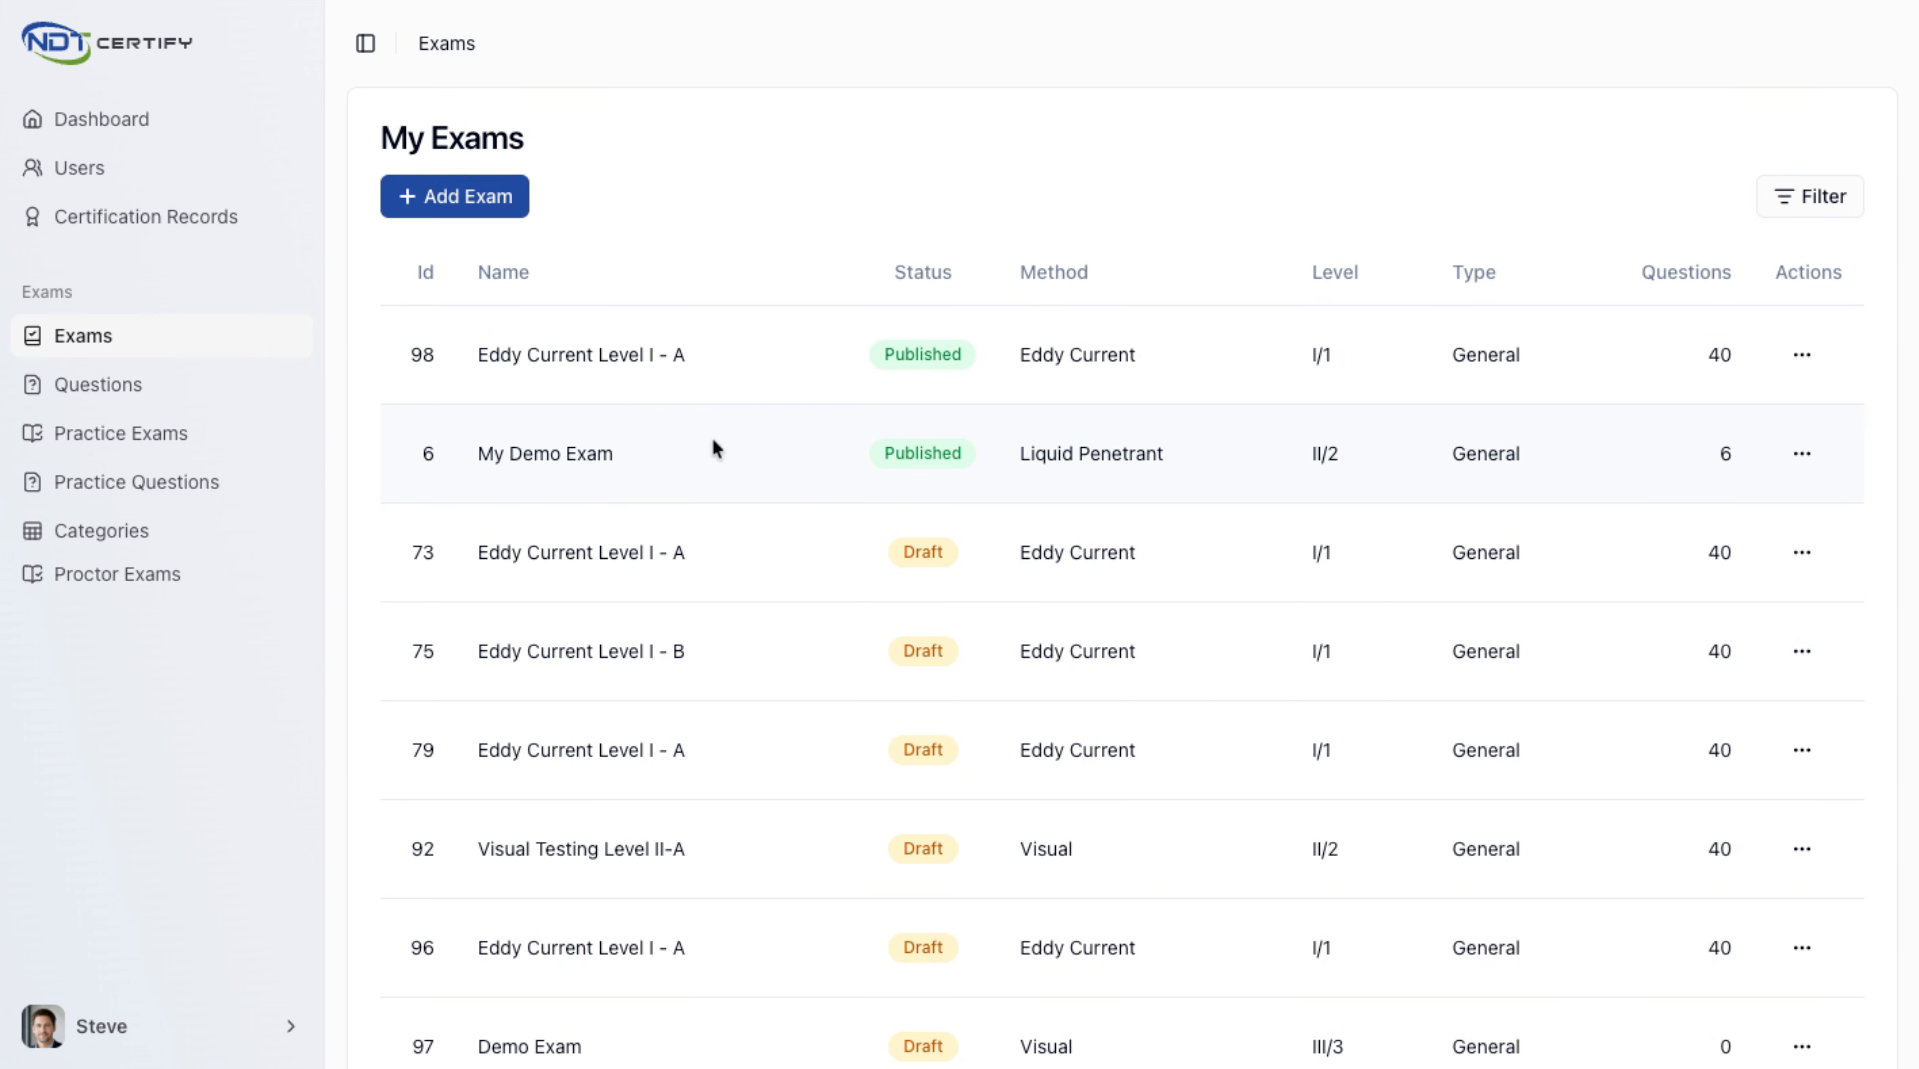Click the NDT Certify logo

pos(107,42)
